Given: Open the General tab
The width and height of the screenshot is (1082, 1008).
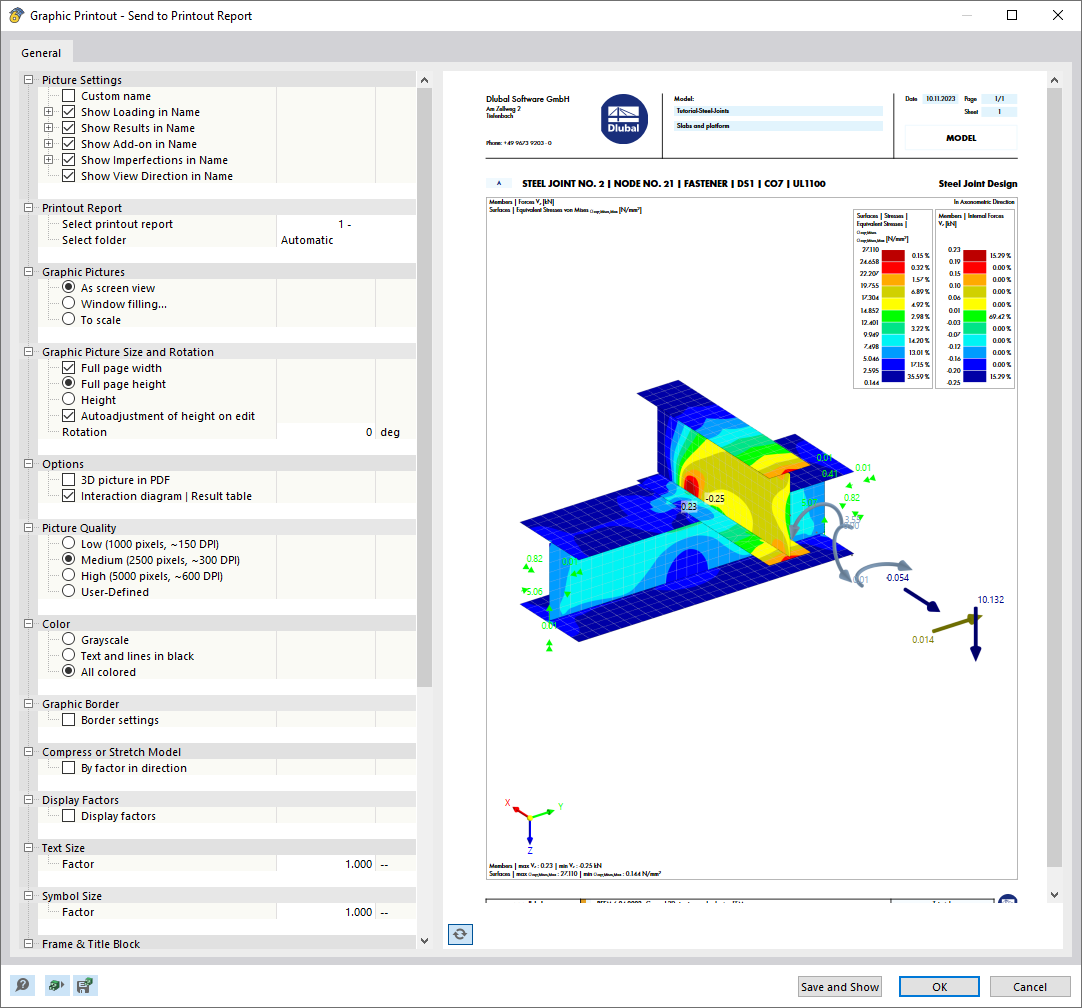Looking at the screenshot, I should pos(41,53).
